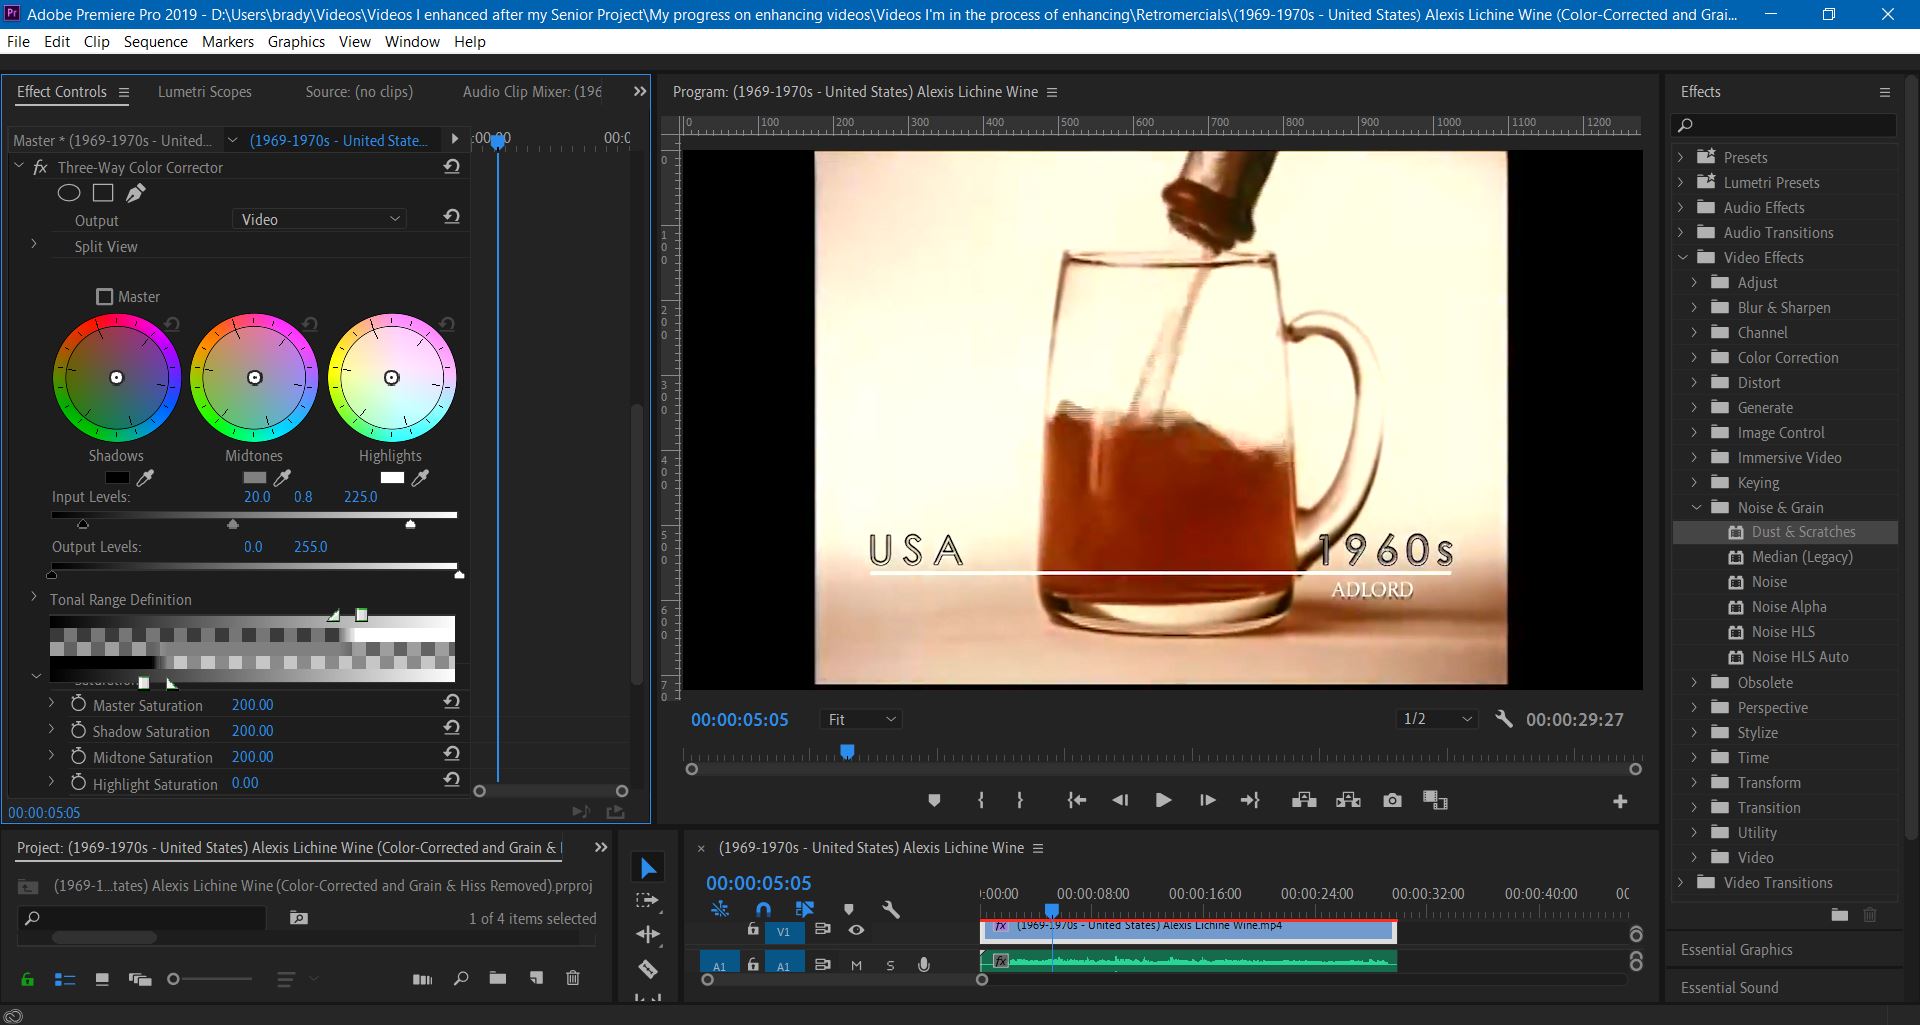Select Median (Legacy) effect
This screenshot has width=1920, height=1025.
pos(1801,557)
